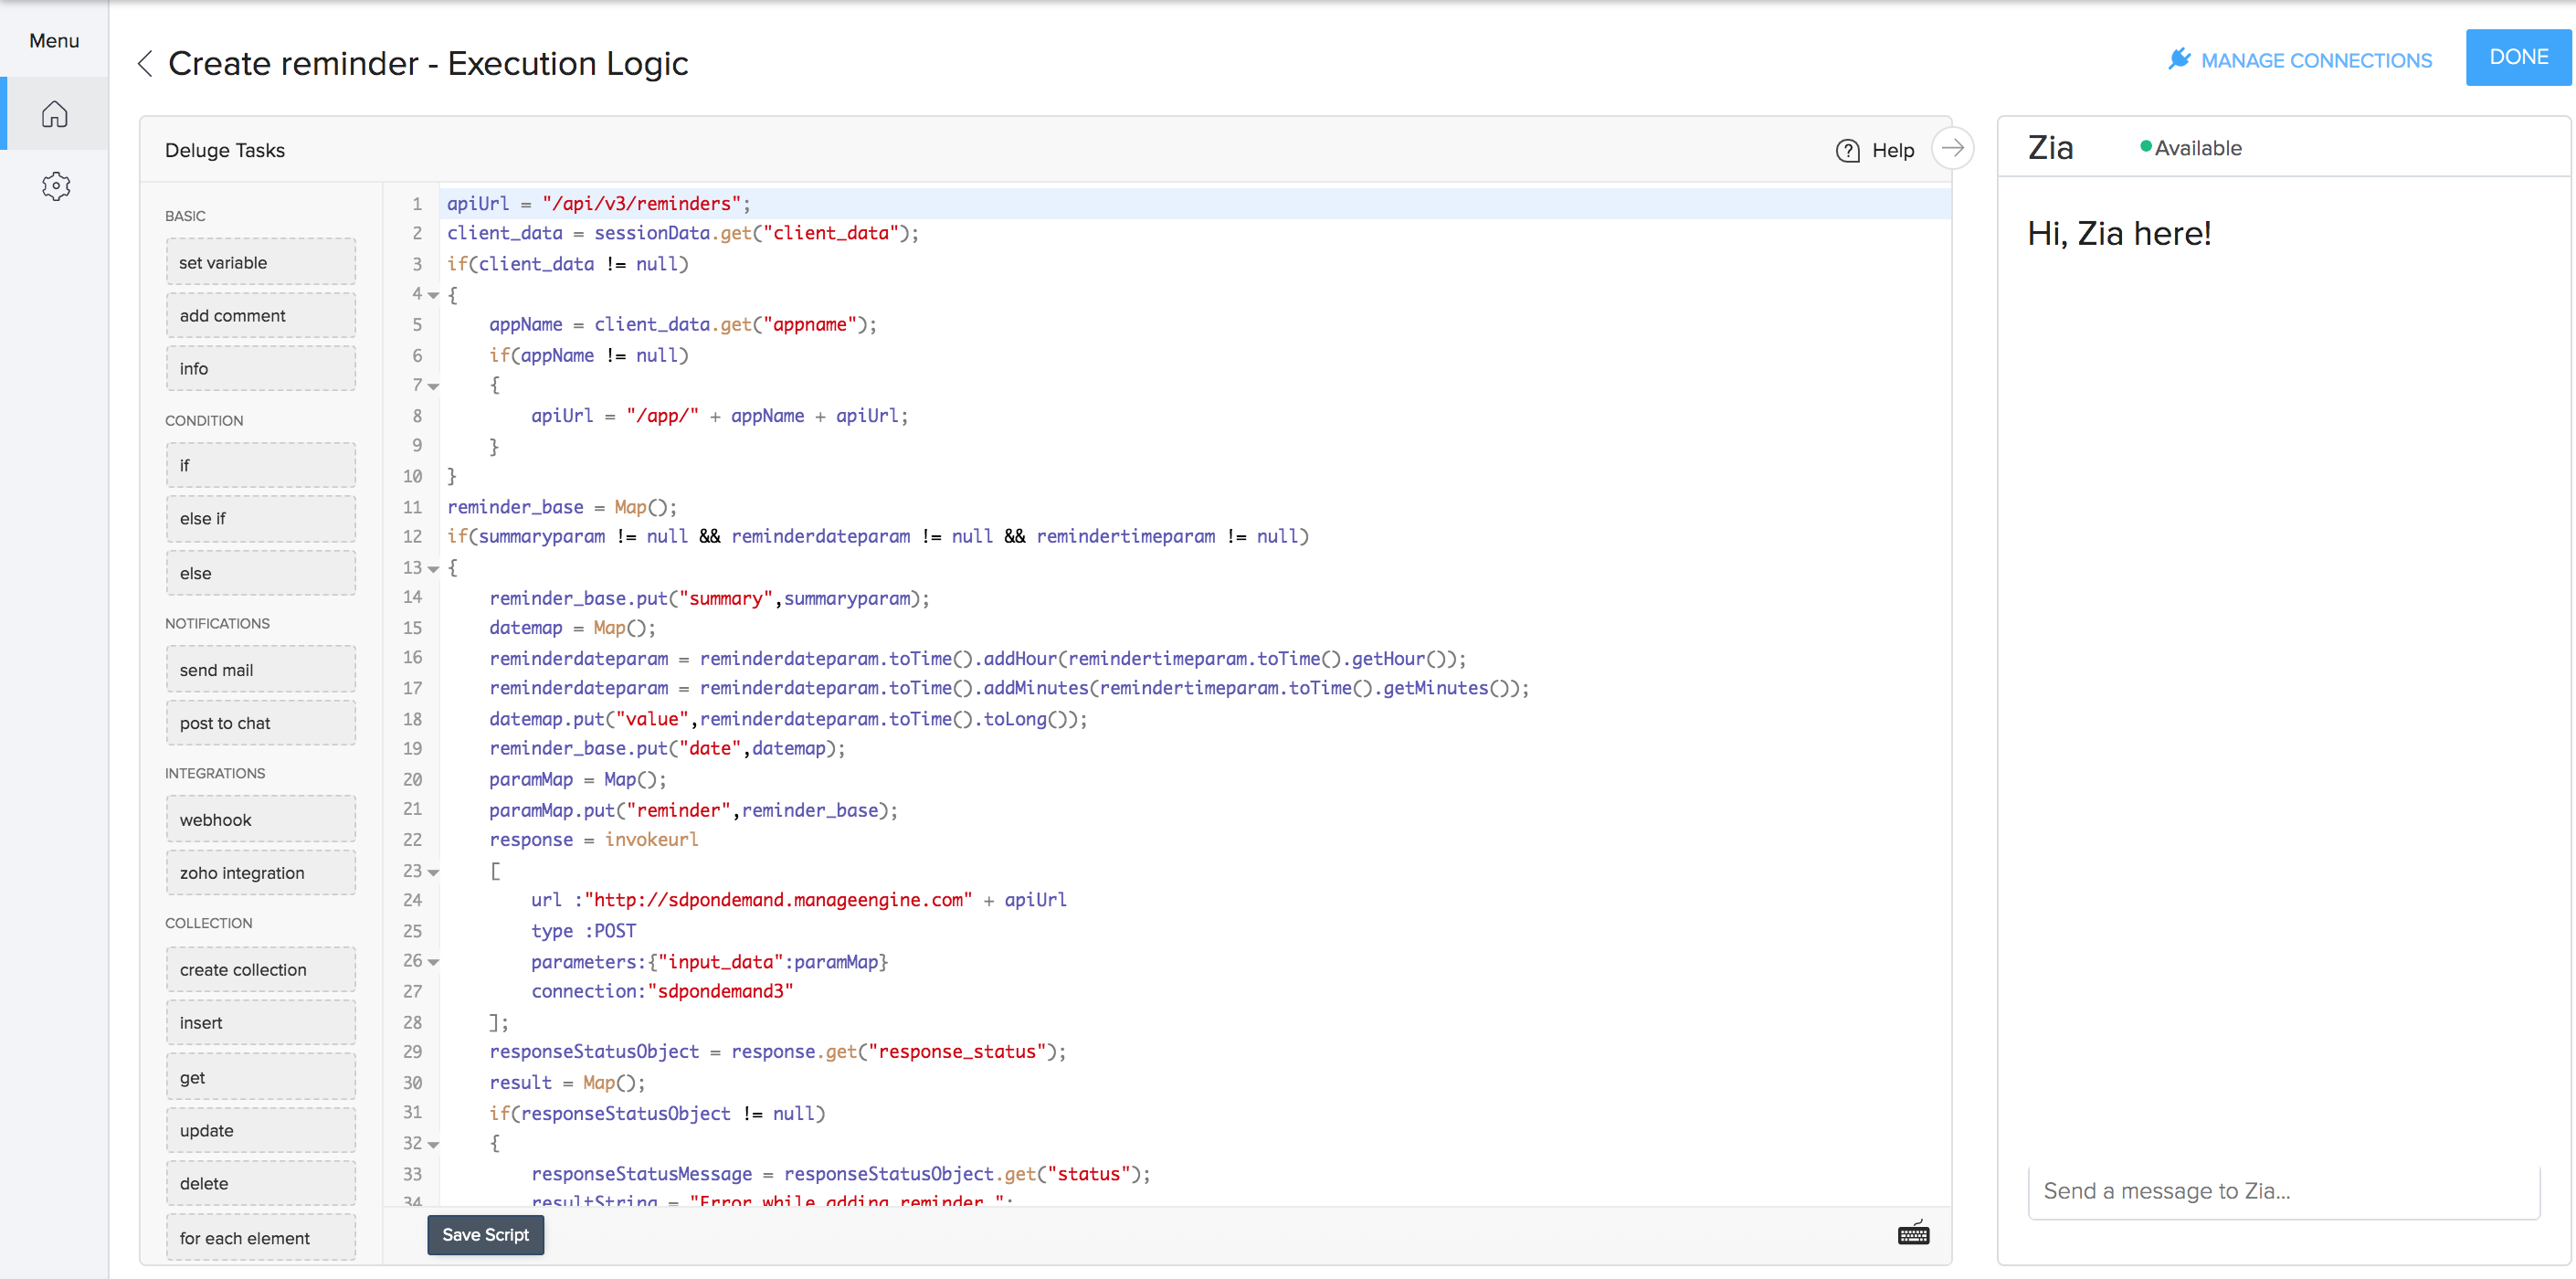Select the 'for each element' task
The image size is (2576, 1279).
[261, 1238]
